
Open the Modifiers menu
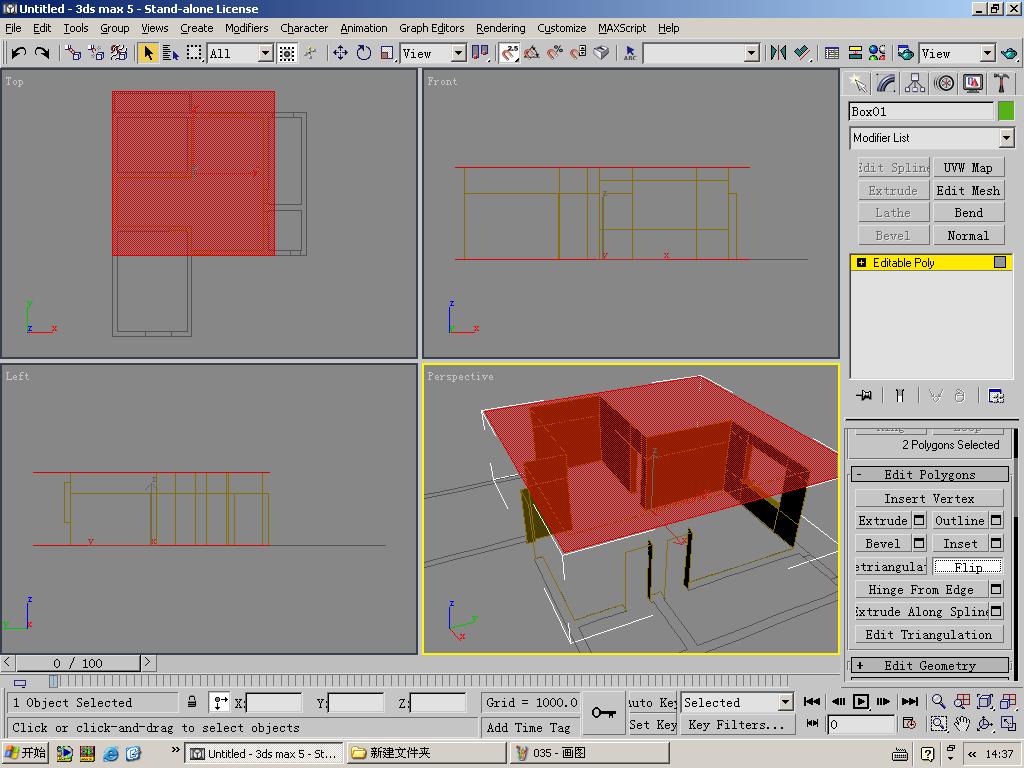tap(246, 28)
